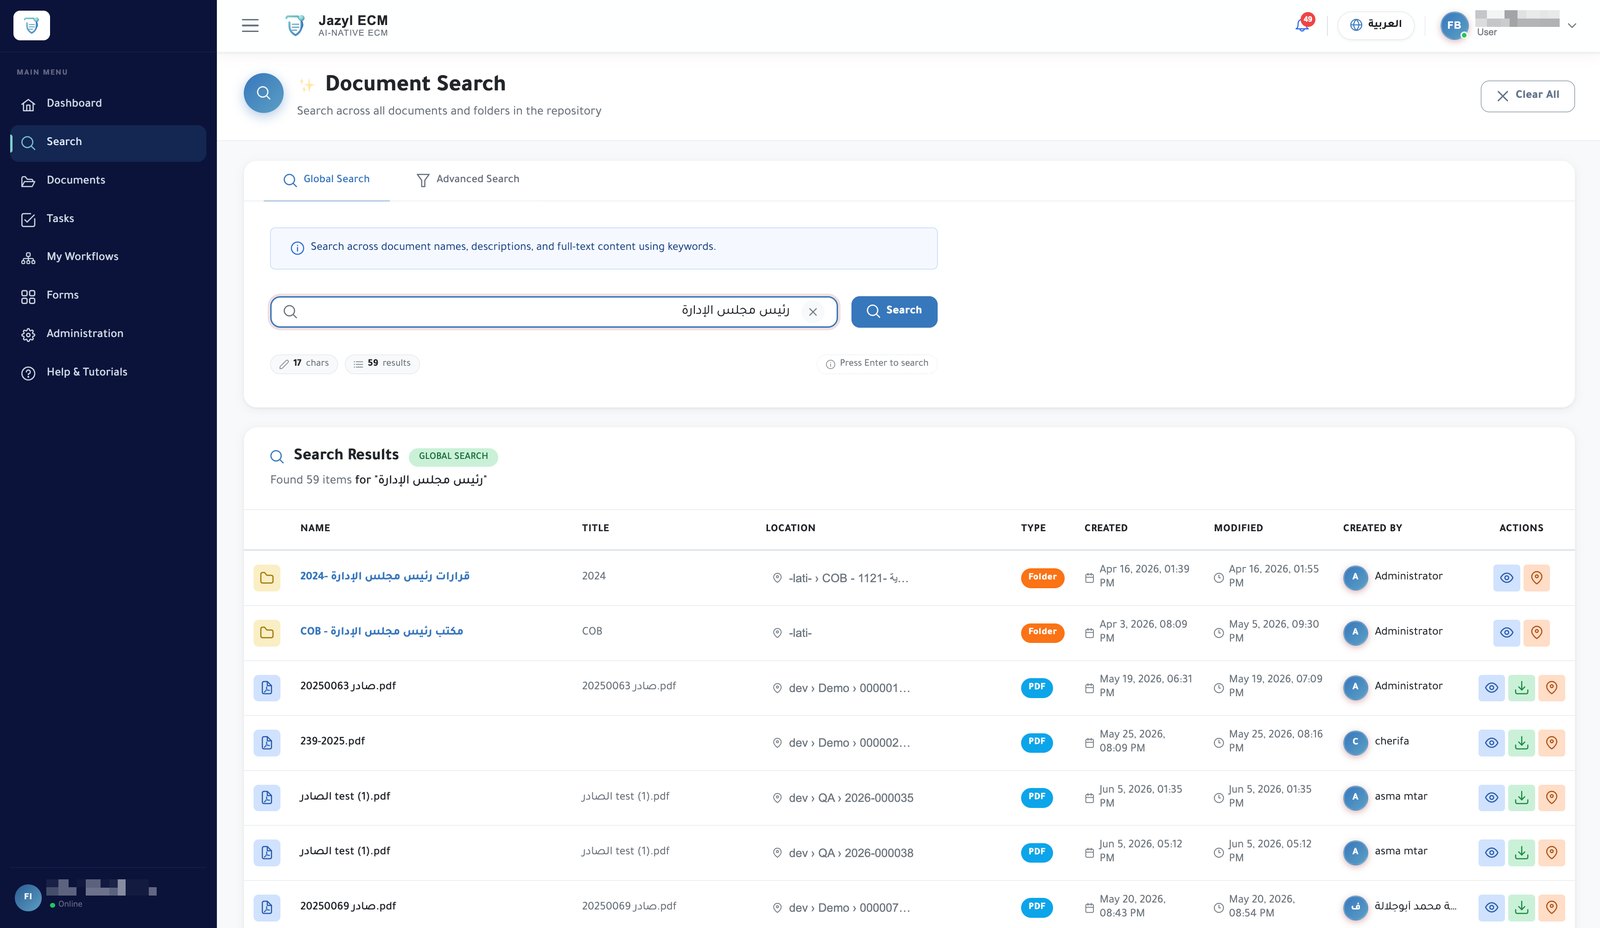Screen dimensions: 1600x928
Task: Locate file in QA › 2026-000038
Action: (1552, 853)
